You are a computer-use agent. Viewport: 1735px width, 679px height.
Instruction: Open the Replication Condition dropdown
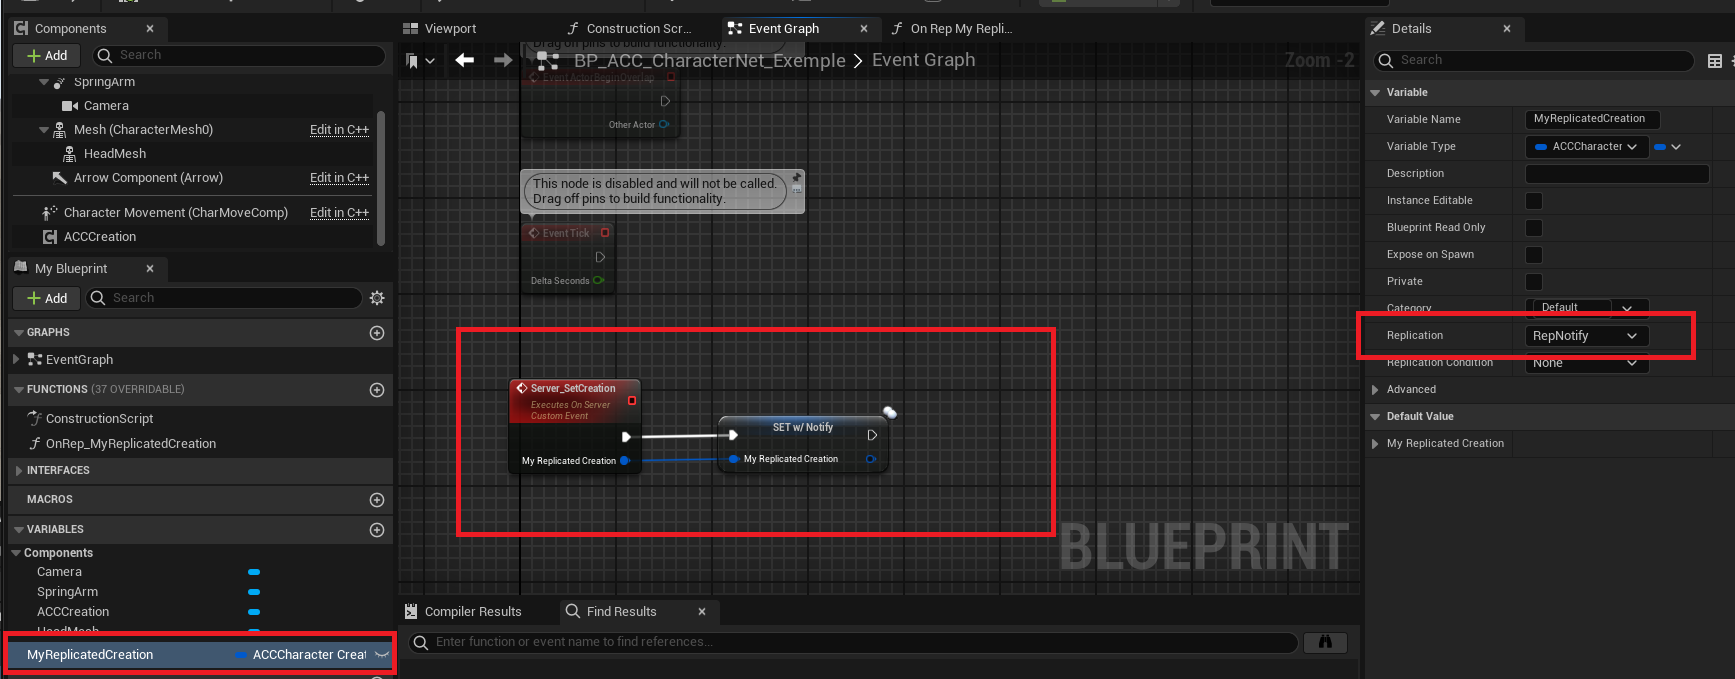click(1587, 363)
